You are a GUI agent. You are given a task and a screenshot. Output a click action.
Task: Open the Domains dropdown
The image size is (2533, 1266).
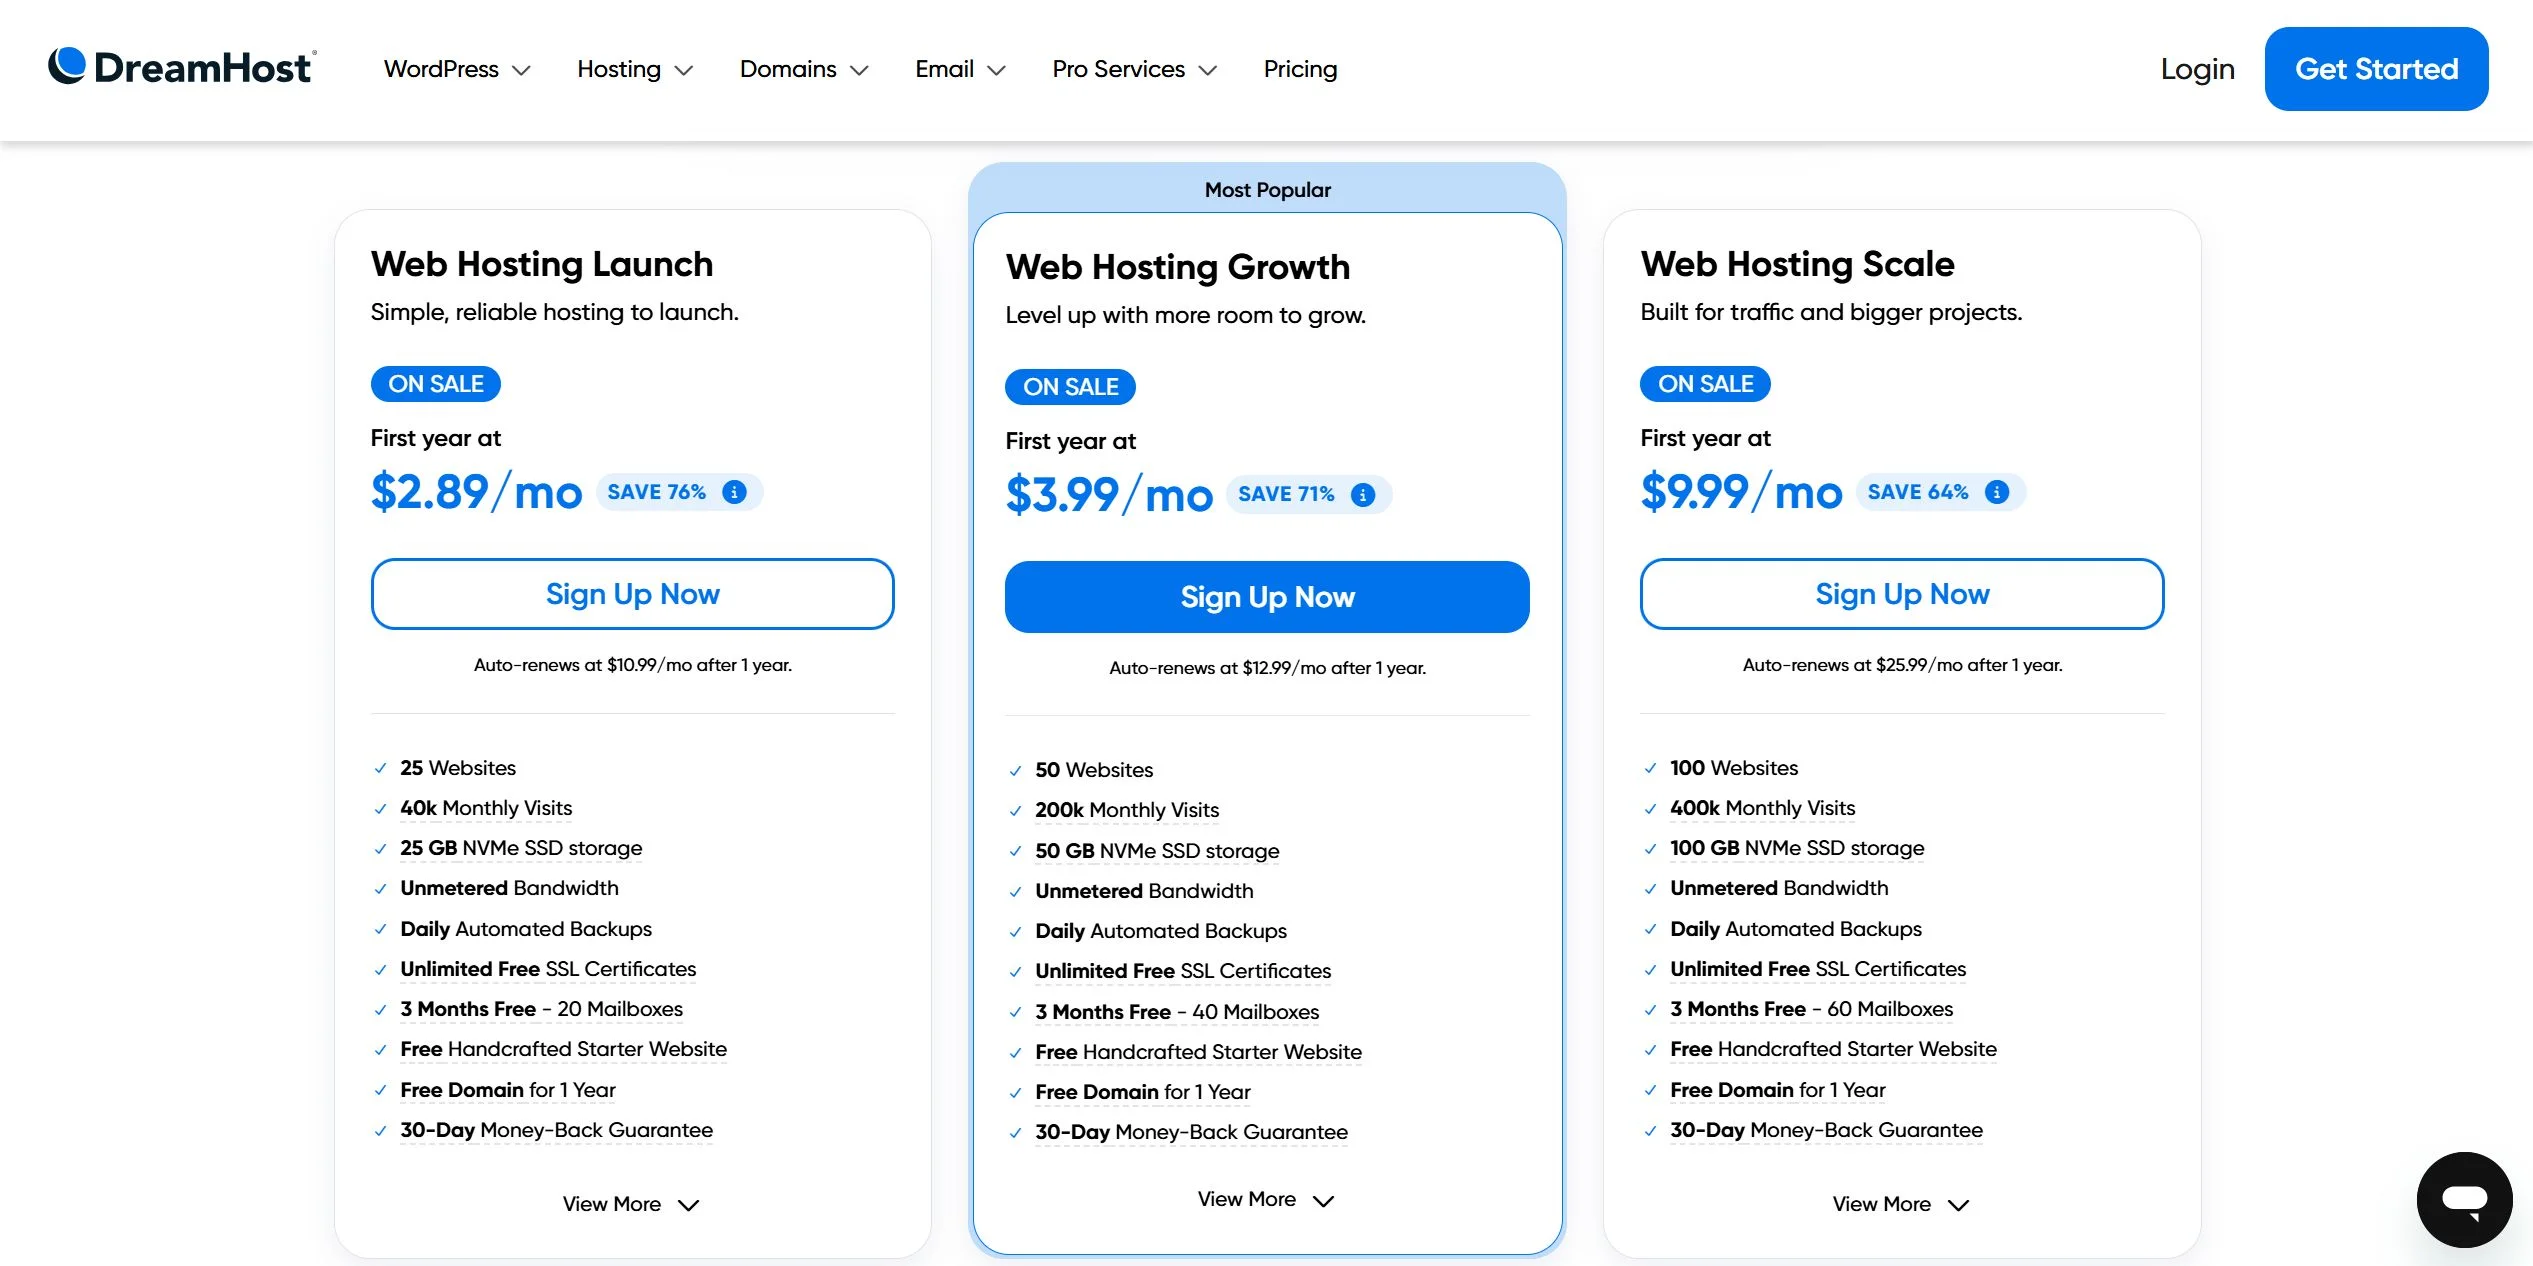point(803,69)
